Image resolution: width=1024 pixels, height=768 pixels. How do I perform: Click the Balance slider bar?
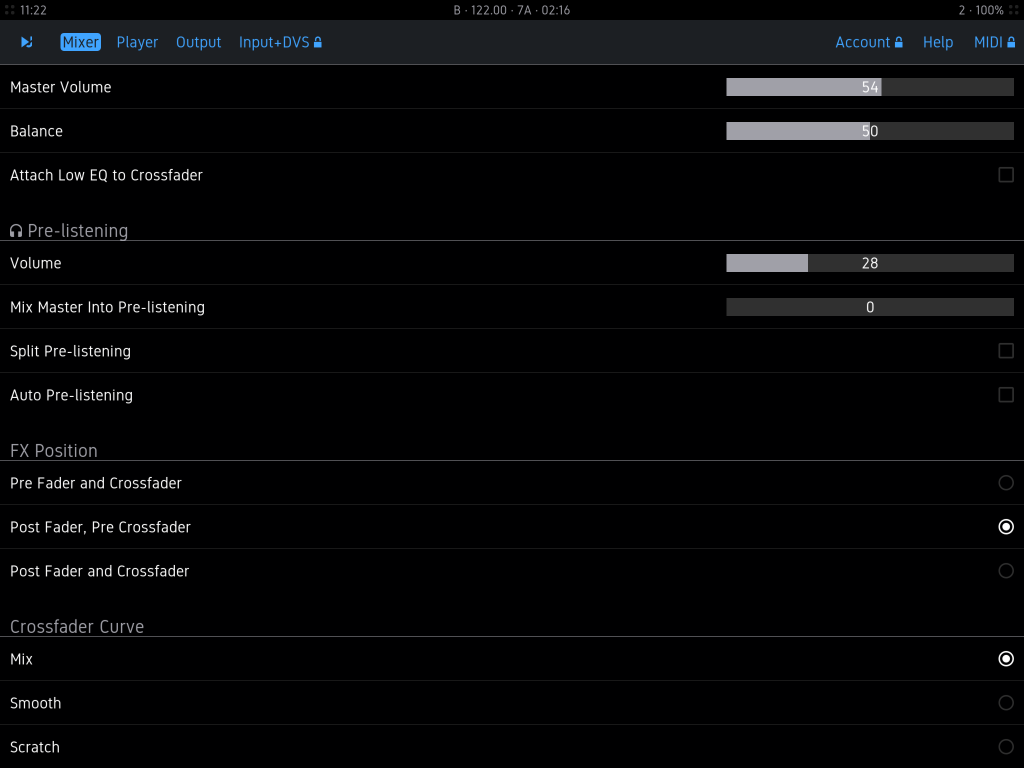(869, 131)
